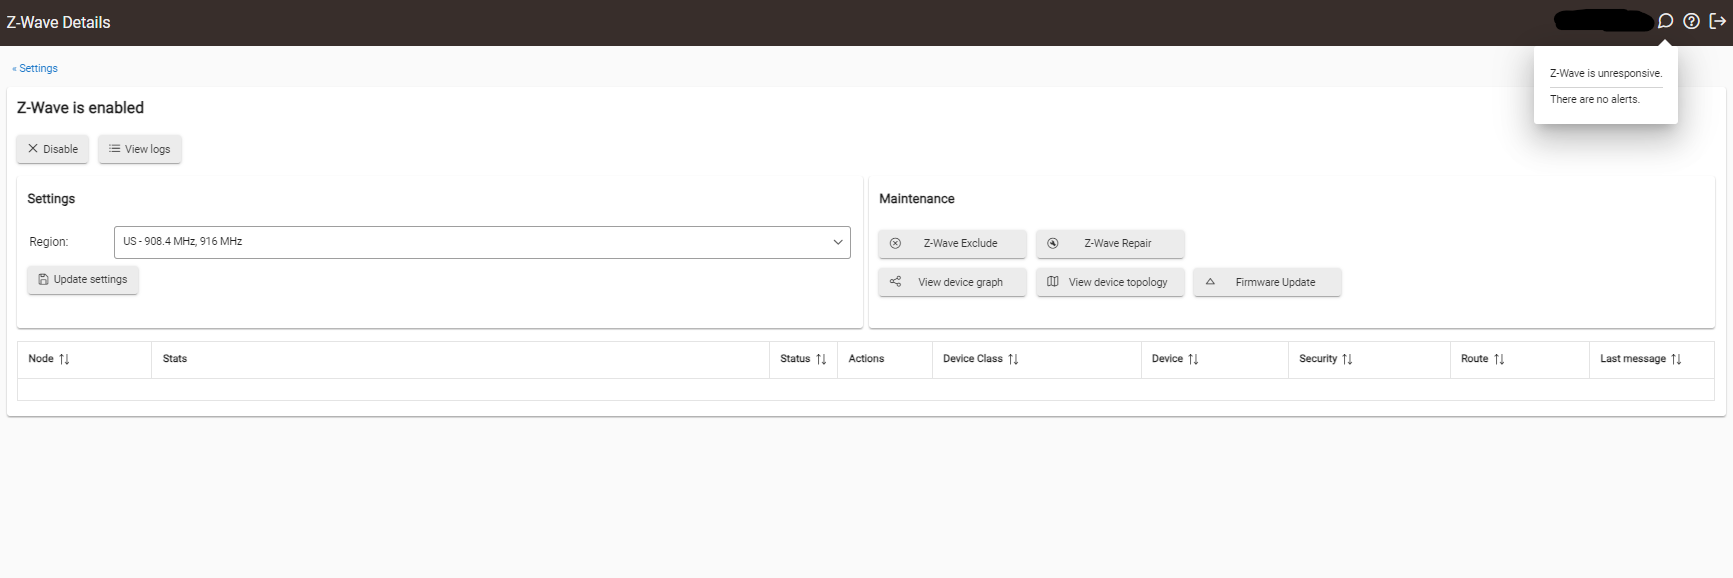
Task: Open the help question mark icon
Action: [1691, 21]
